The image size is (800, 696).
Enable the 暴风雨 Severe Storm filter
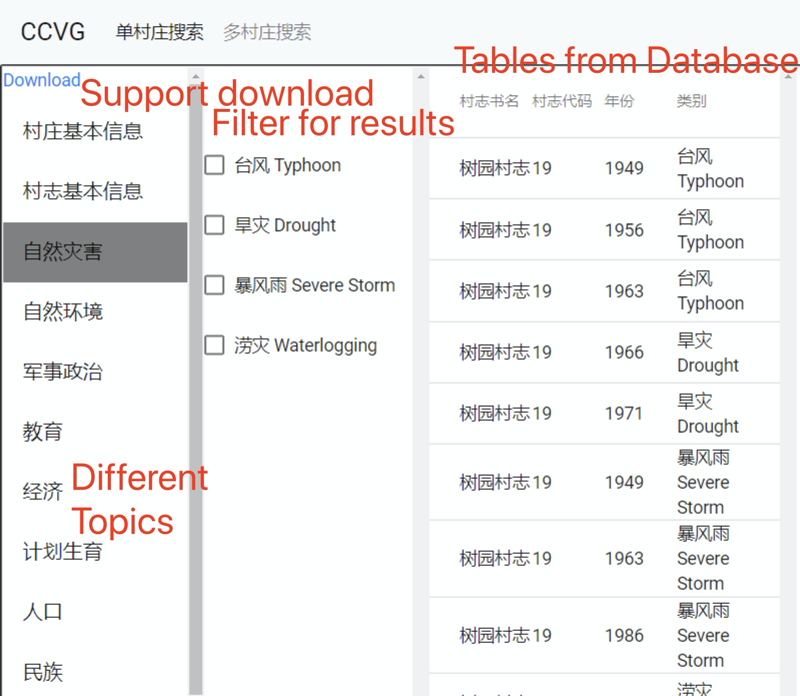[214, 285]
